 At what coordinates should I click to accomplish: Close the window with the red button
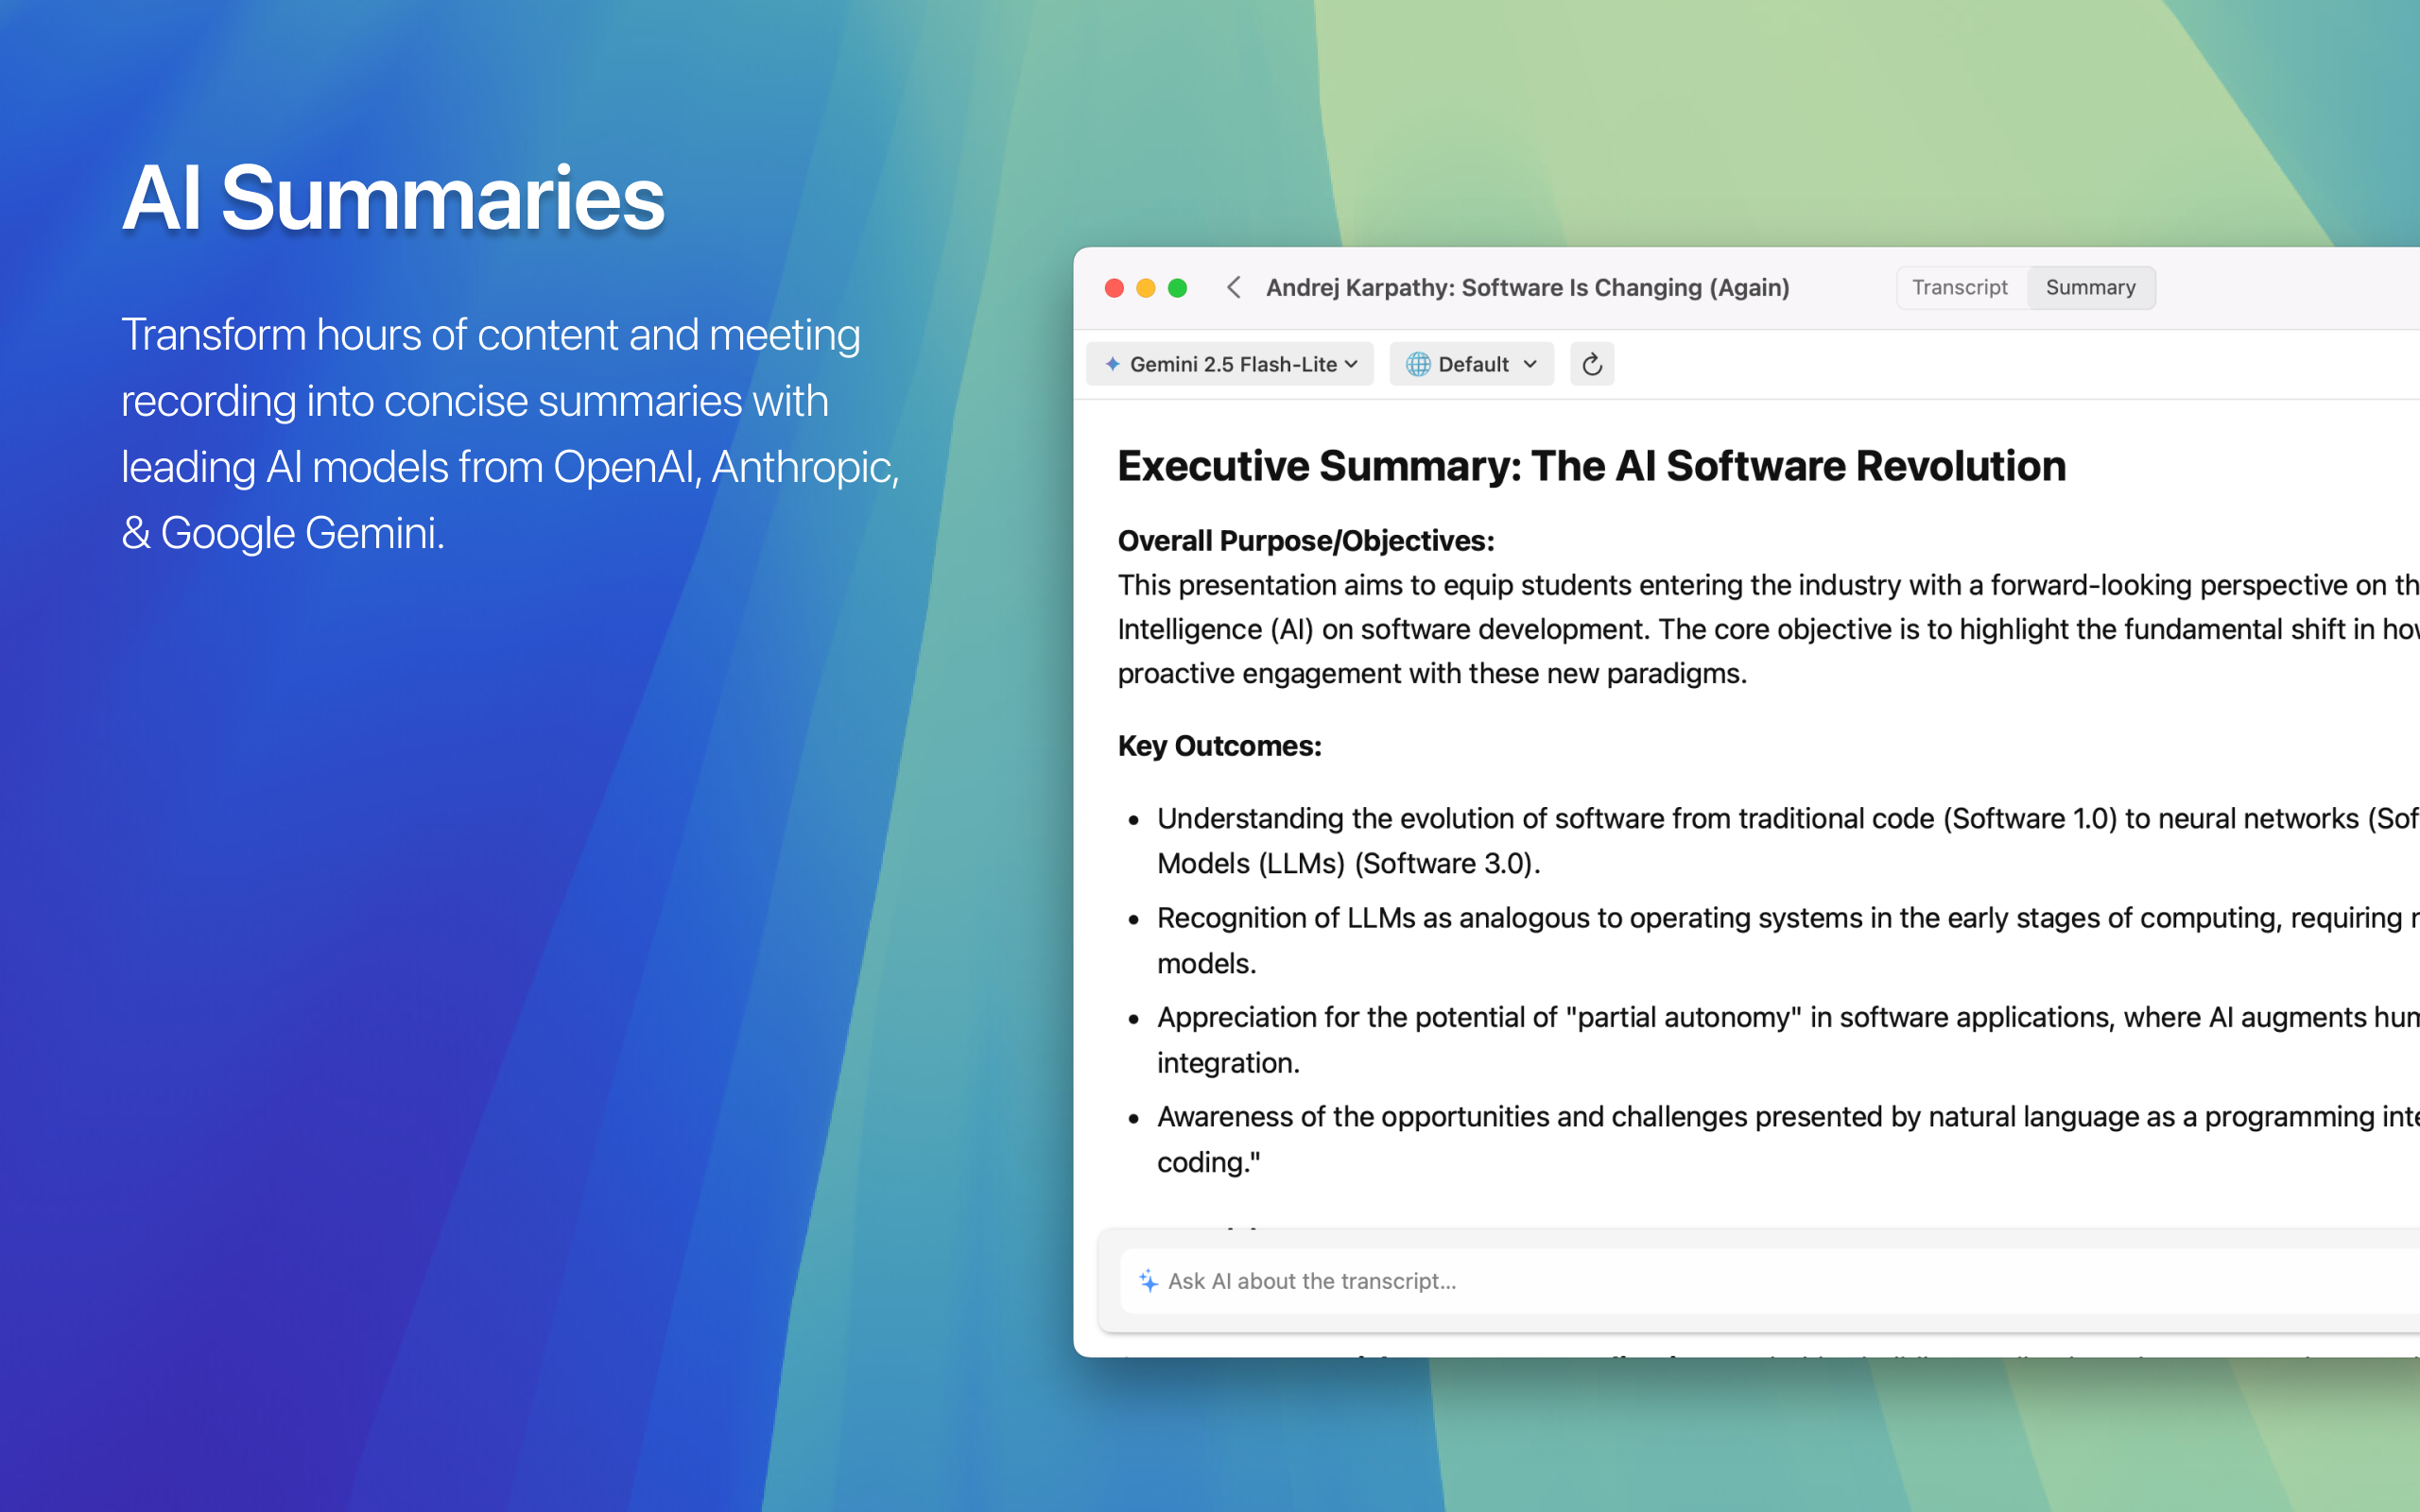(1114, 288)
